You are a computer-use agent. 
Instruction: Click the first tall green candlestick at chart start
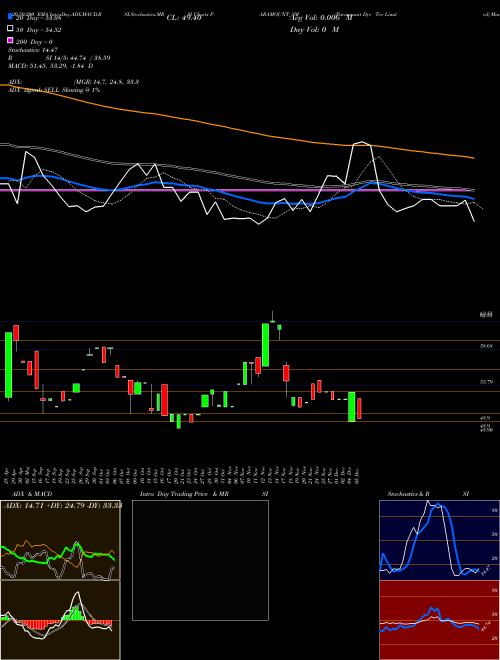(x=8, y=365)
